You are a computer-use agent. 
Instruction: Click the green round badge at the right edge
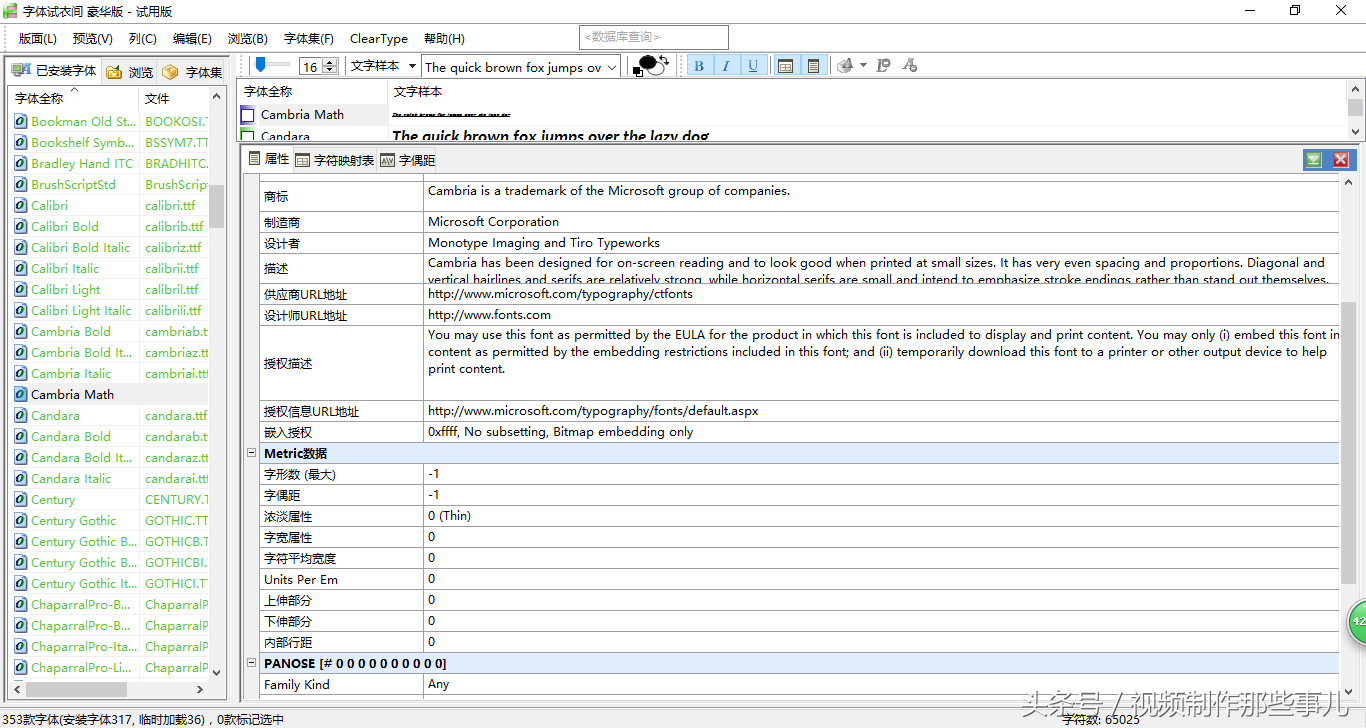point(1357,621)
